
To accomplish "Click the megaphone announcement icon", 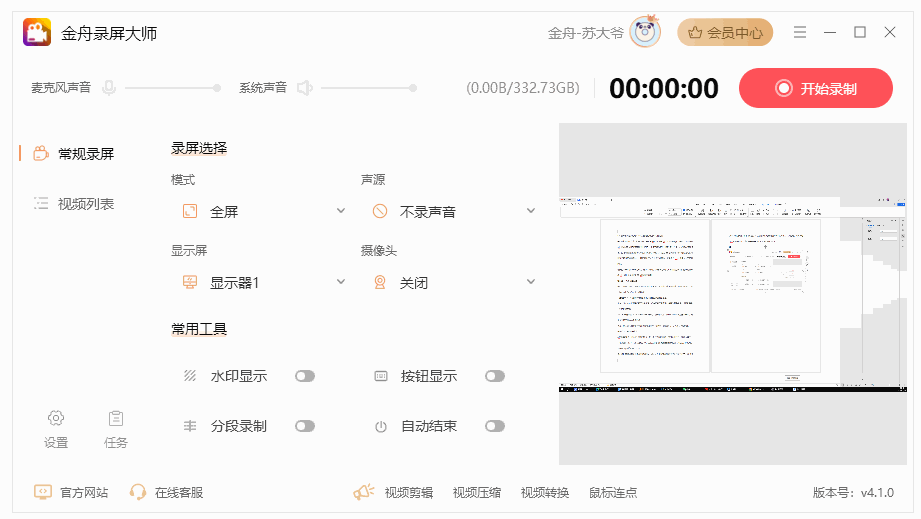I will tap(364, 491).
